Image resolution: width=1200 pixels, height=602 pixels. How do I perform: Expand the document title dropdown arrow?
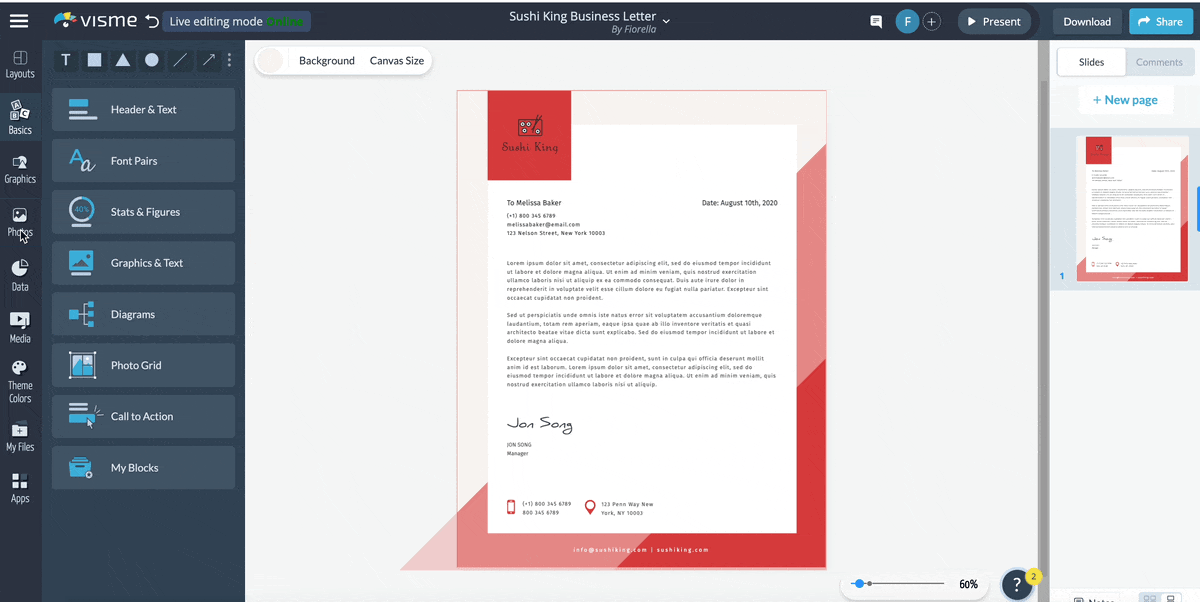(667, 19)
